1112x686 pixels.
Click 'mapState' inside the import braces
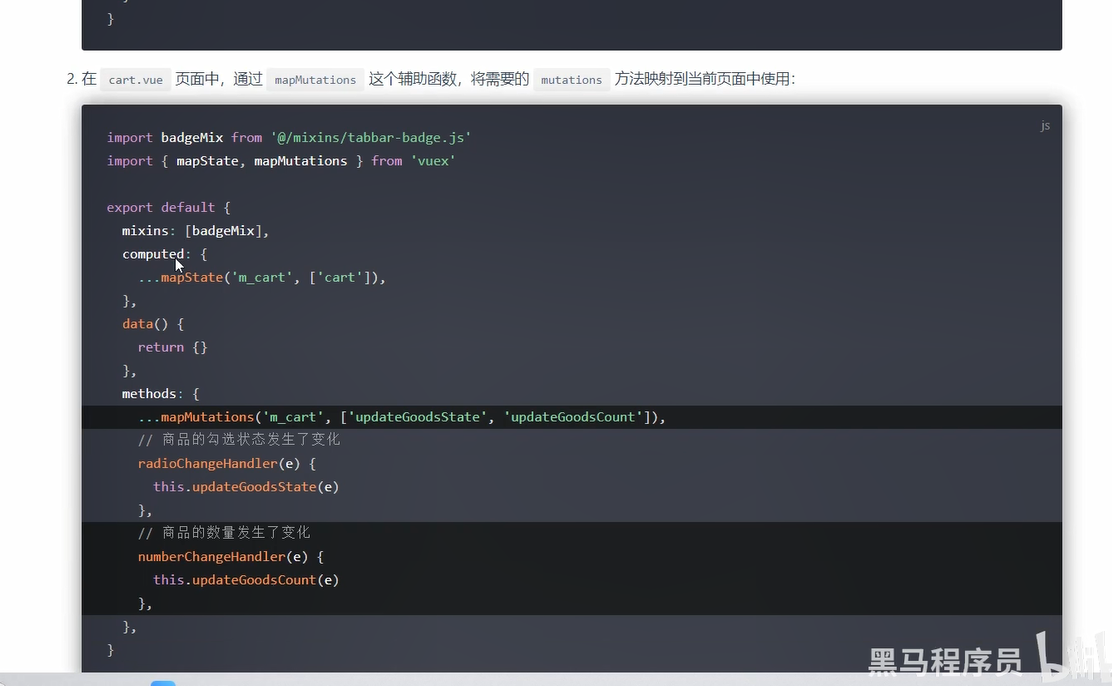207,161
